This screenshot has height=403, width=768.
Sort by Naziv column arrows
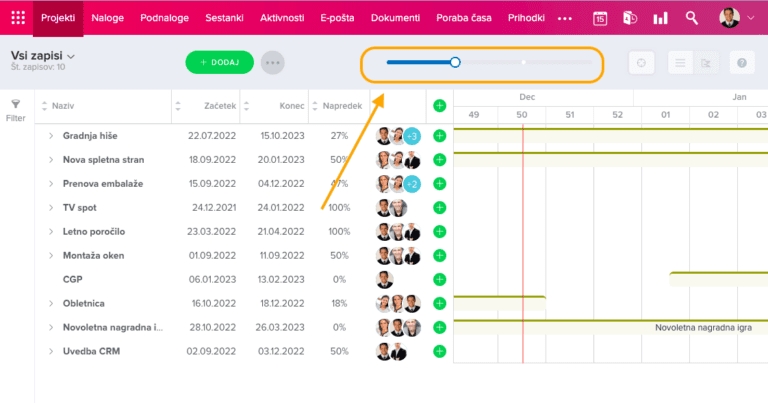43,105
